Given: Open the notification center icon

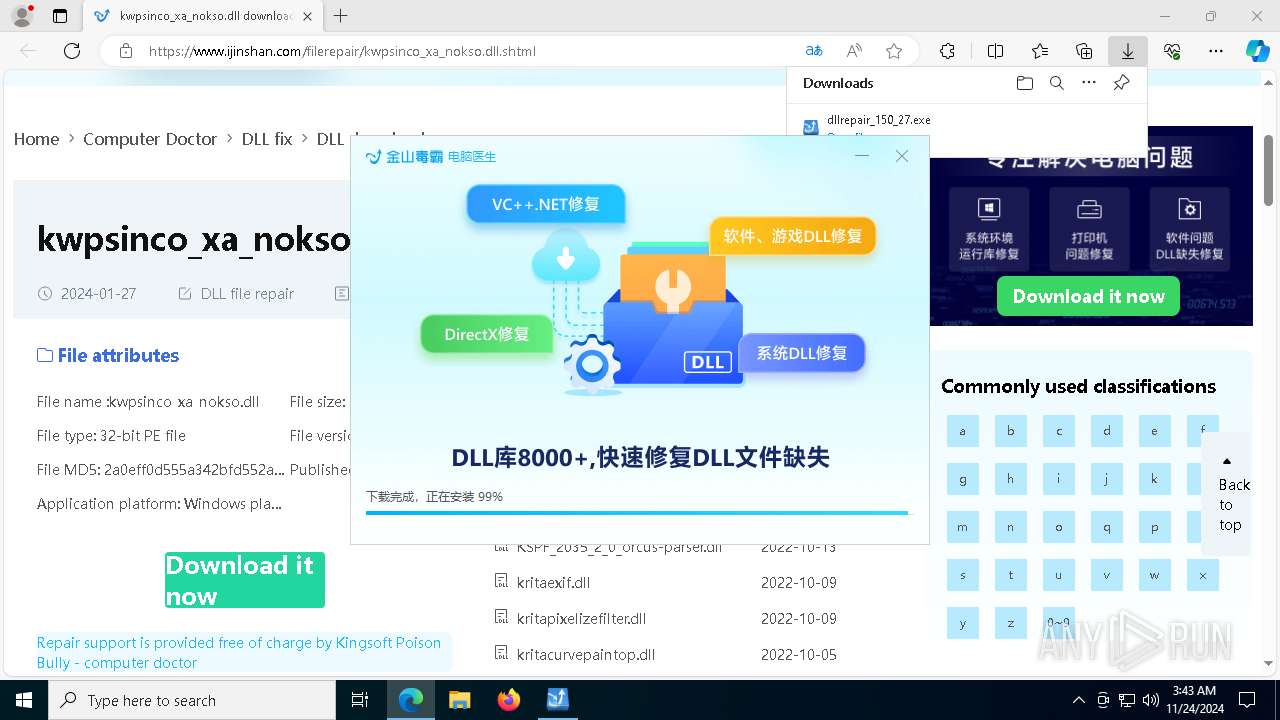Looking at the screenshot, I should (1247, 700).
